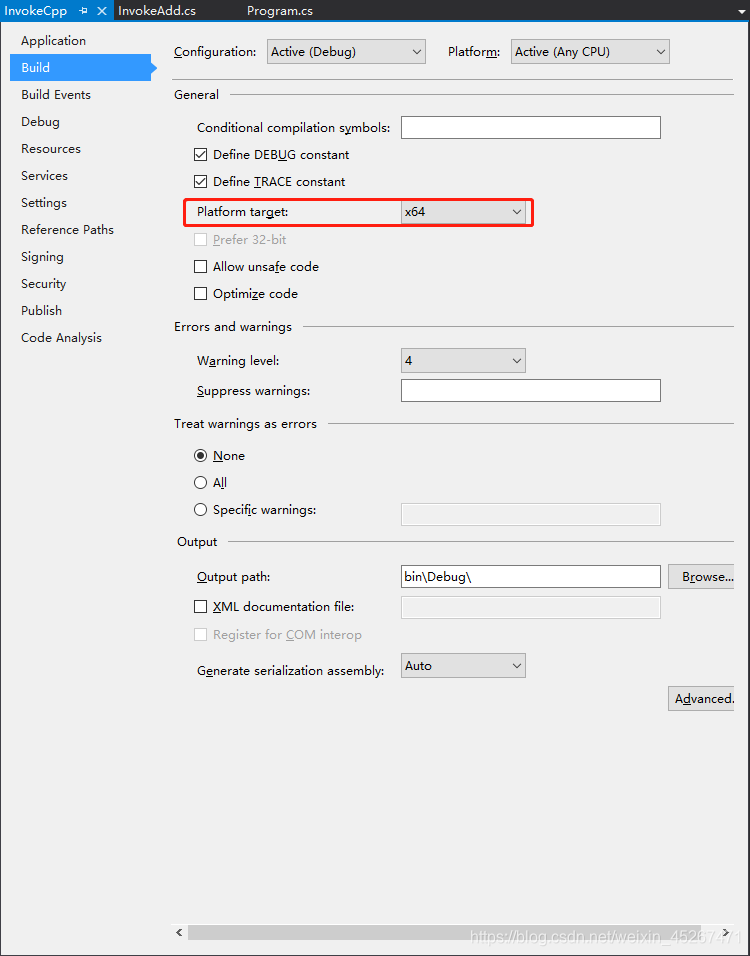This screenshot has height=956, width=750.
Task: Open the Security page
Action: click(x=43, y=284)
